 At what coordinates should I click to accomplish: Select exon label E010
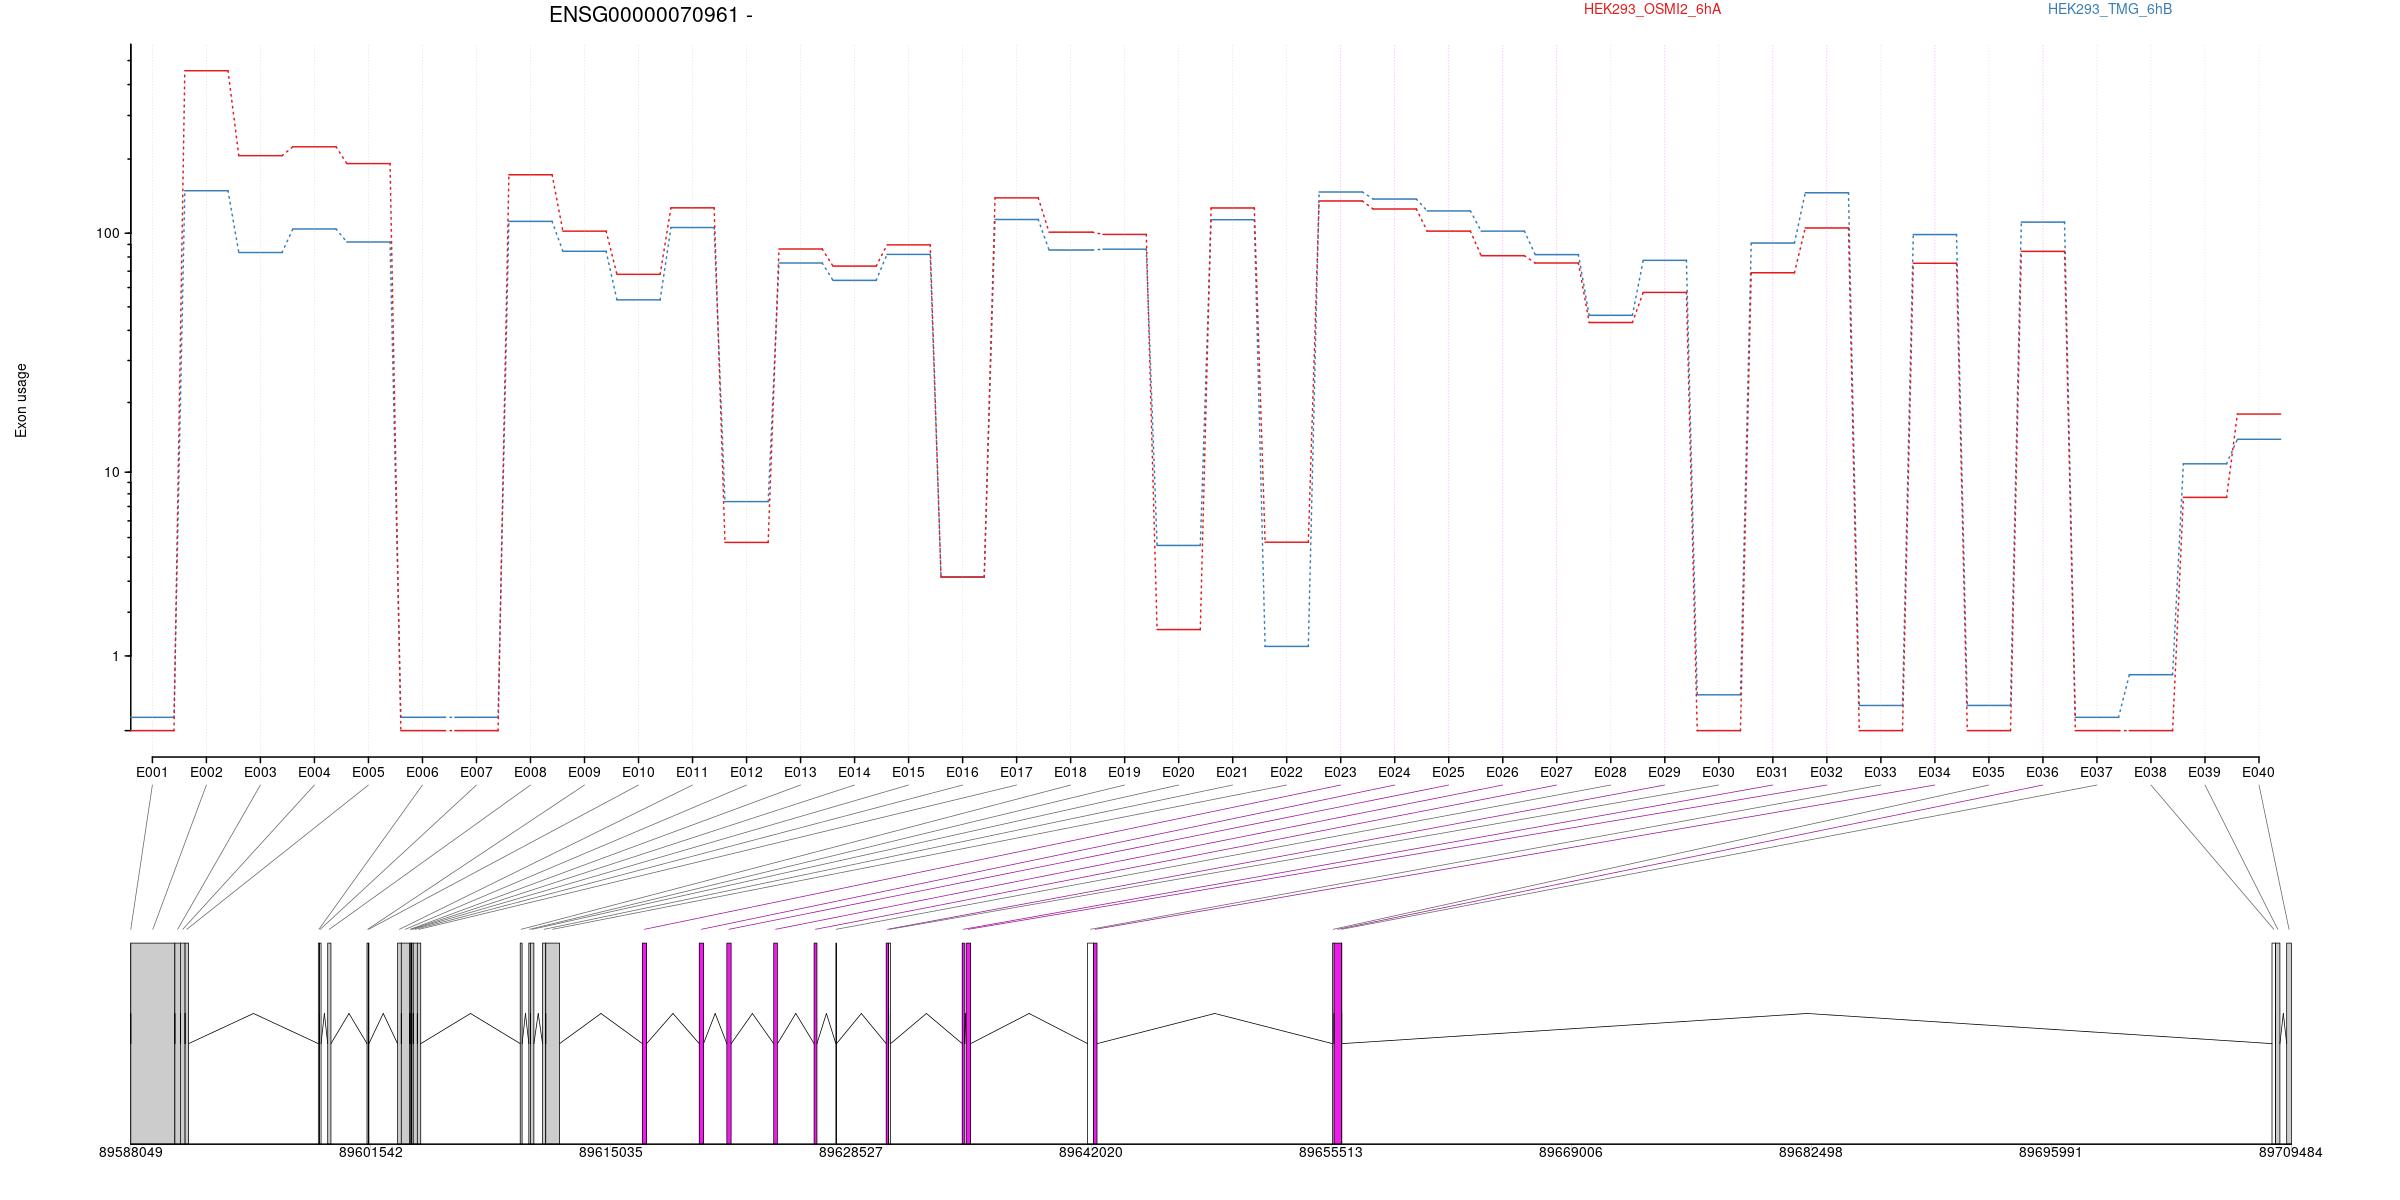[638, 772]
